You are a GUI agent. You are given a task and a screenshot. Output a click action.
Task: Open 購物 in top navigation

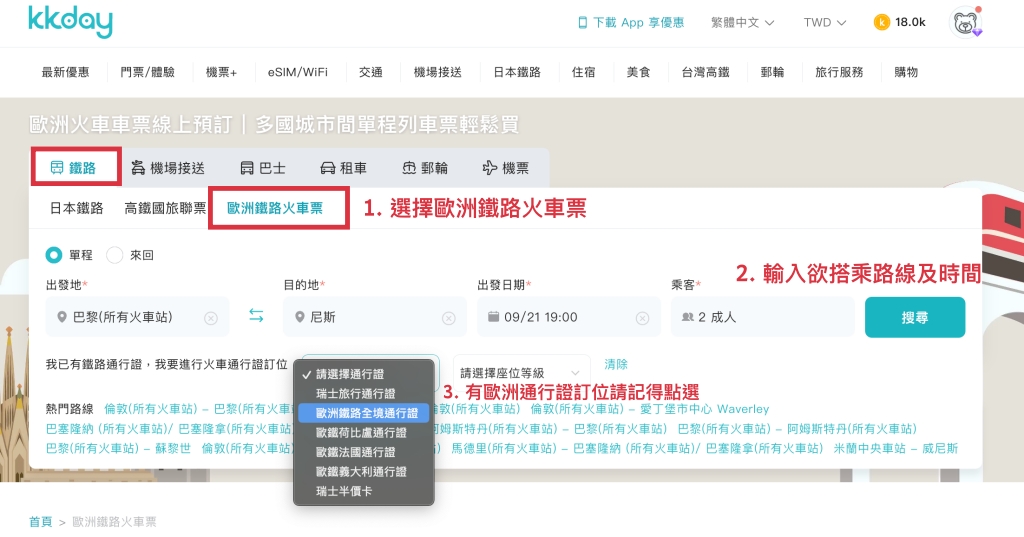tap(906, 73)
